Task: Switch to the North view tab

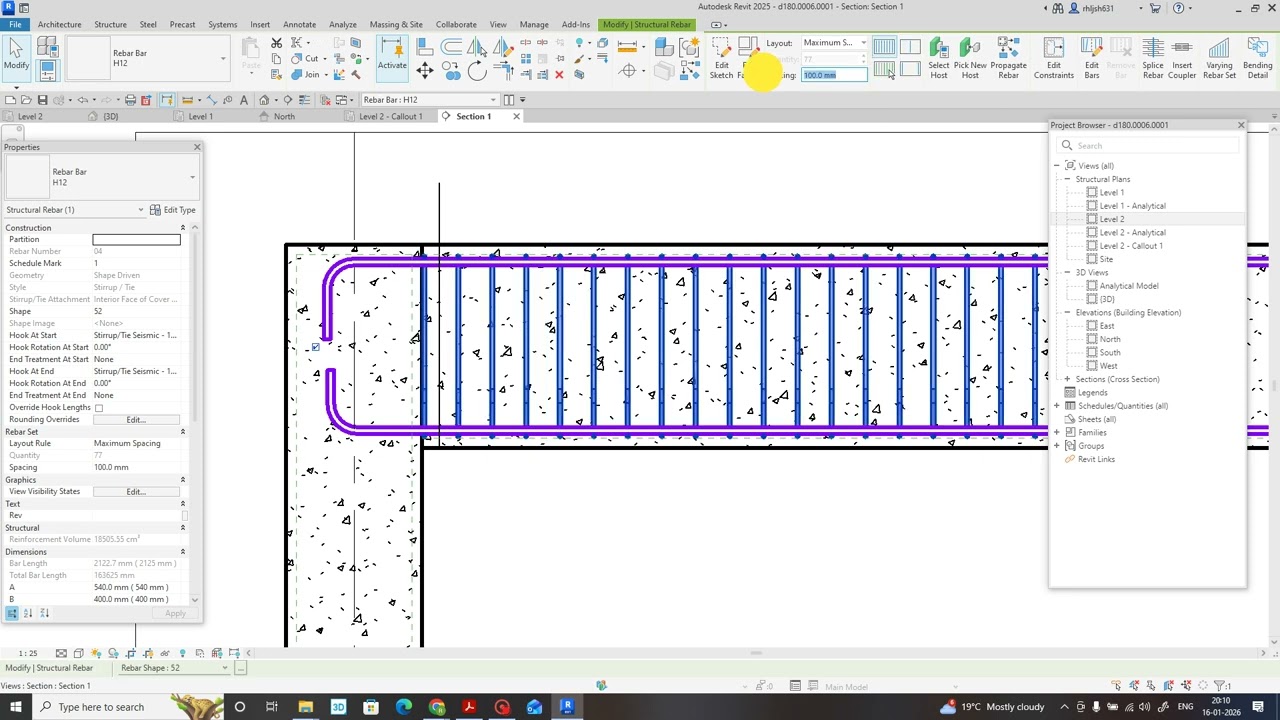Action: click(284, 117)
